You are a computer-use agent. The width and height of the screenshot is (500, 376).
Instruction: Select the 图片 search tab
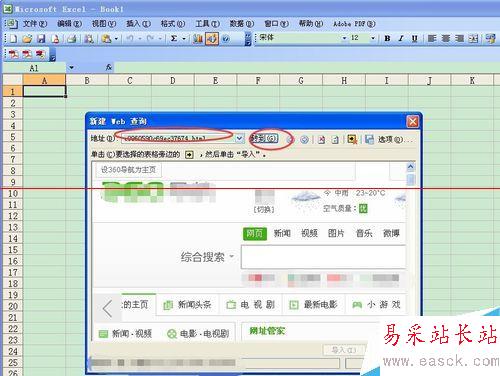point(336,233)
